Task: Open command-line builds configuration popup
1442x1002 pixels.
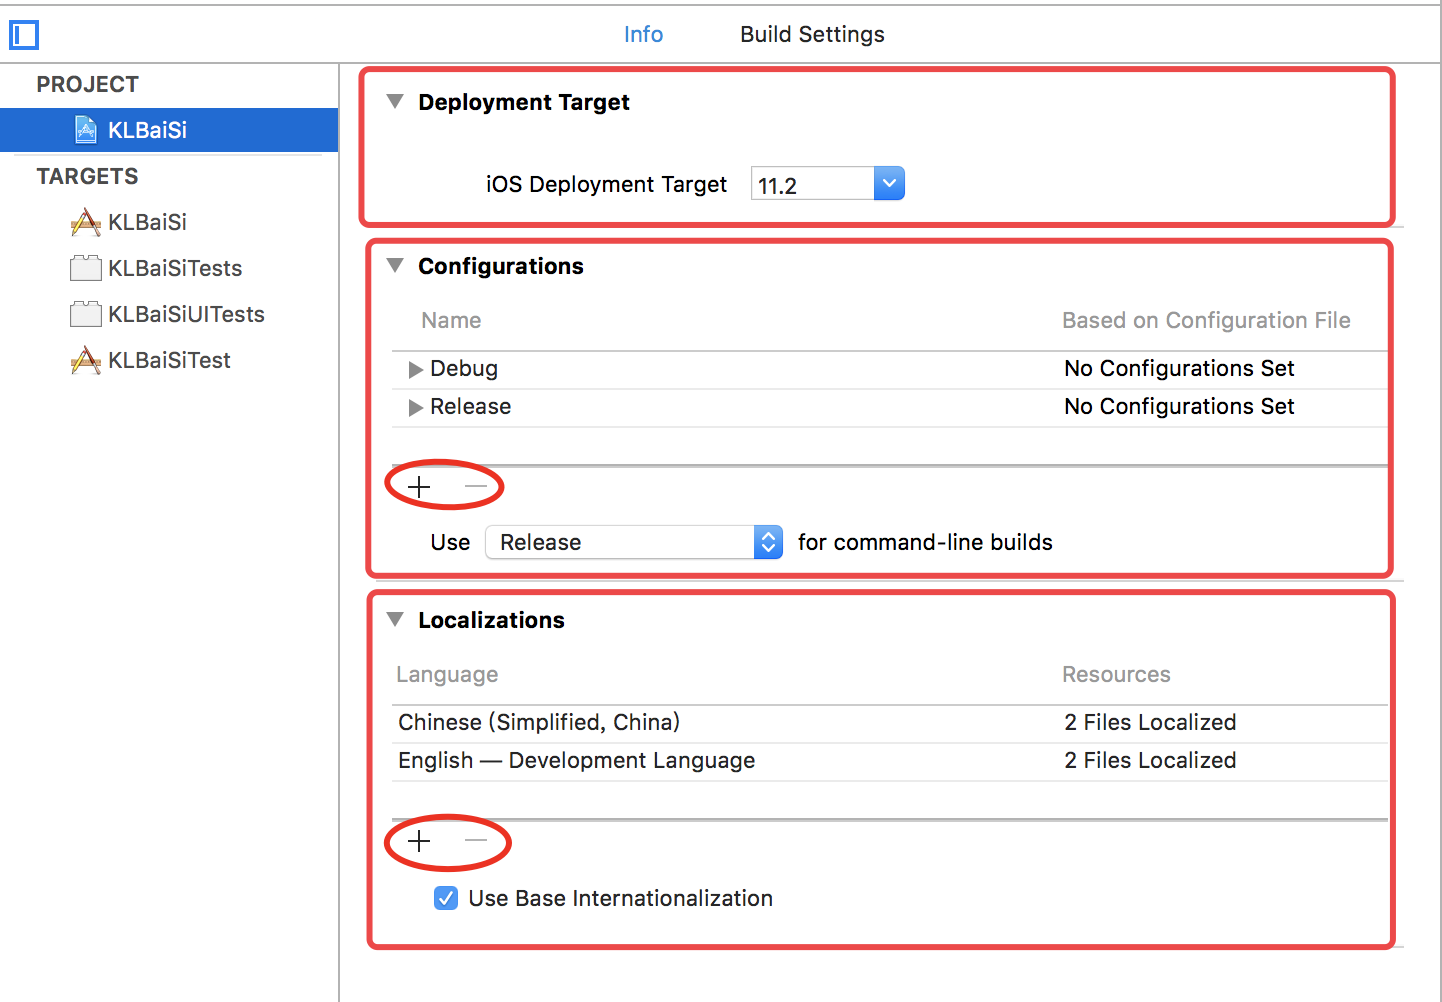Action: point(767,542)
